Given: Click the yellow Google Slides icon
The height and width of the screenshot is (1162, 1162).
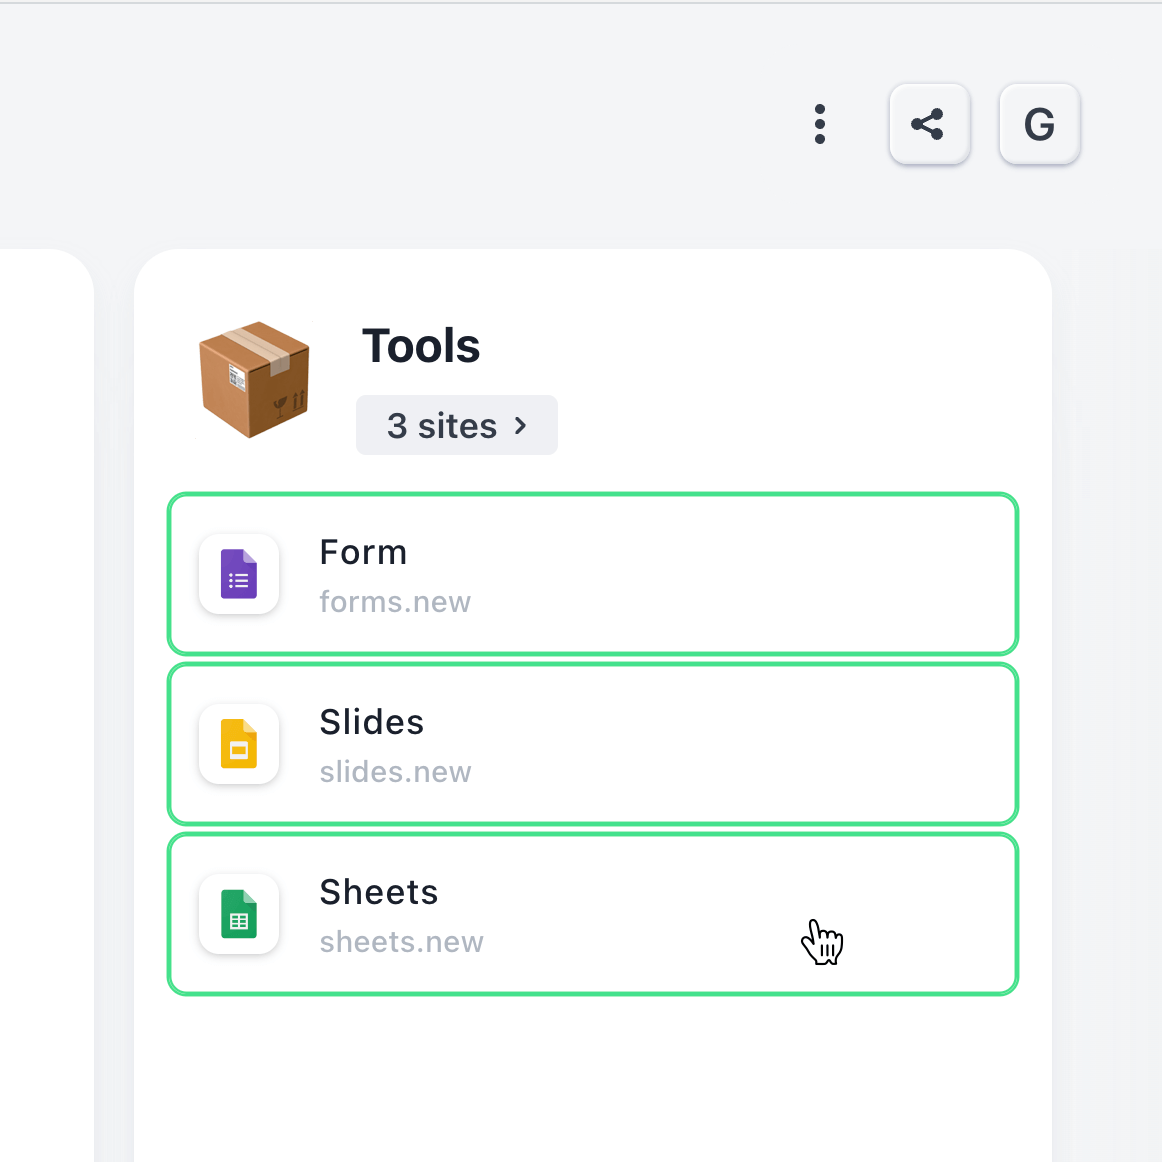Looking at the screenshot, I should tap(239, 743).
